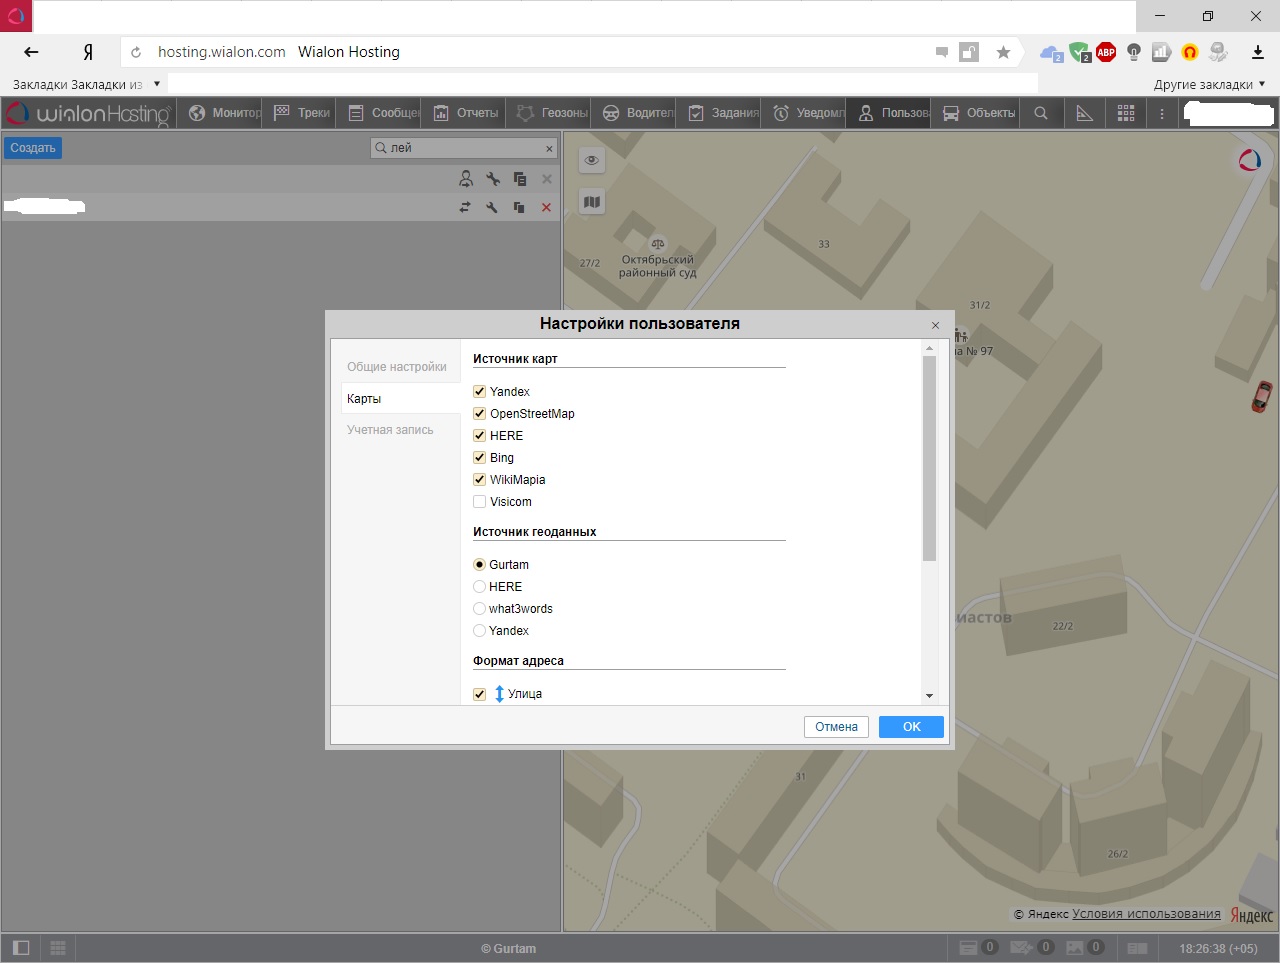
Task: Click the scroll down arrow in settings dialog
Action: point(929,695)
